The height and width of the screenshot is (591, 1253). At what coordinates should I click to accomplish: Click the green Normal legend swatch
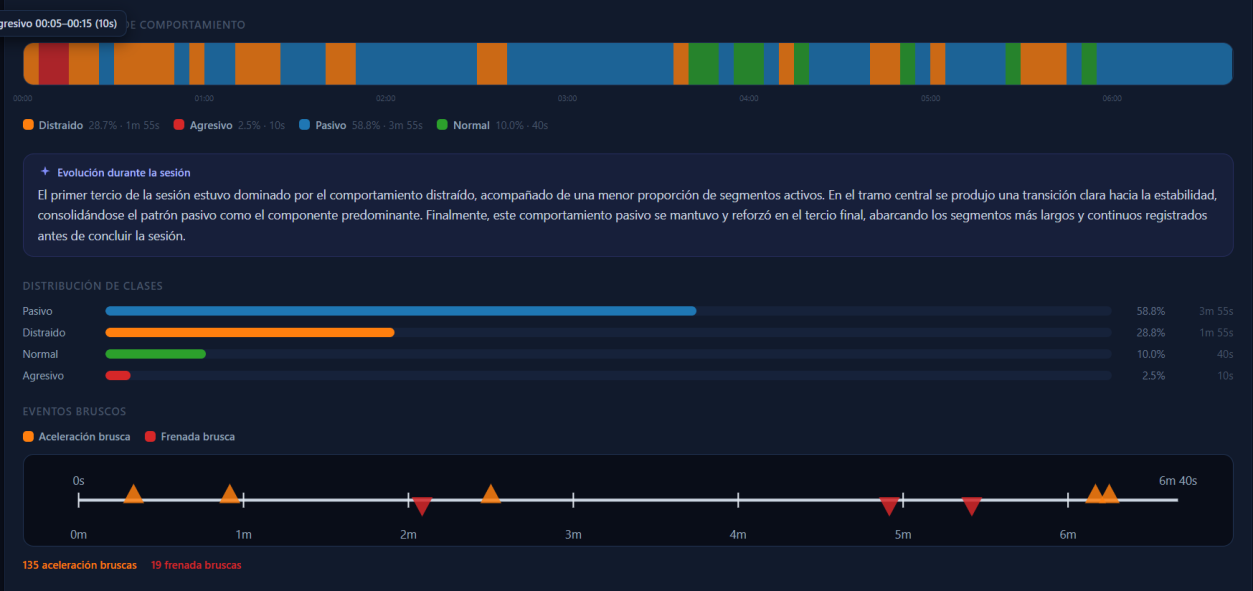[x=442, y=125]
